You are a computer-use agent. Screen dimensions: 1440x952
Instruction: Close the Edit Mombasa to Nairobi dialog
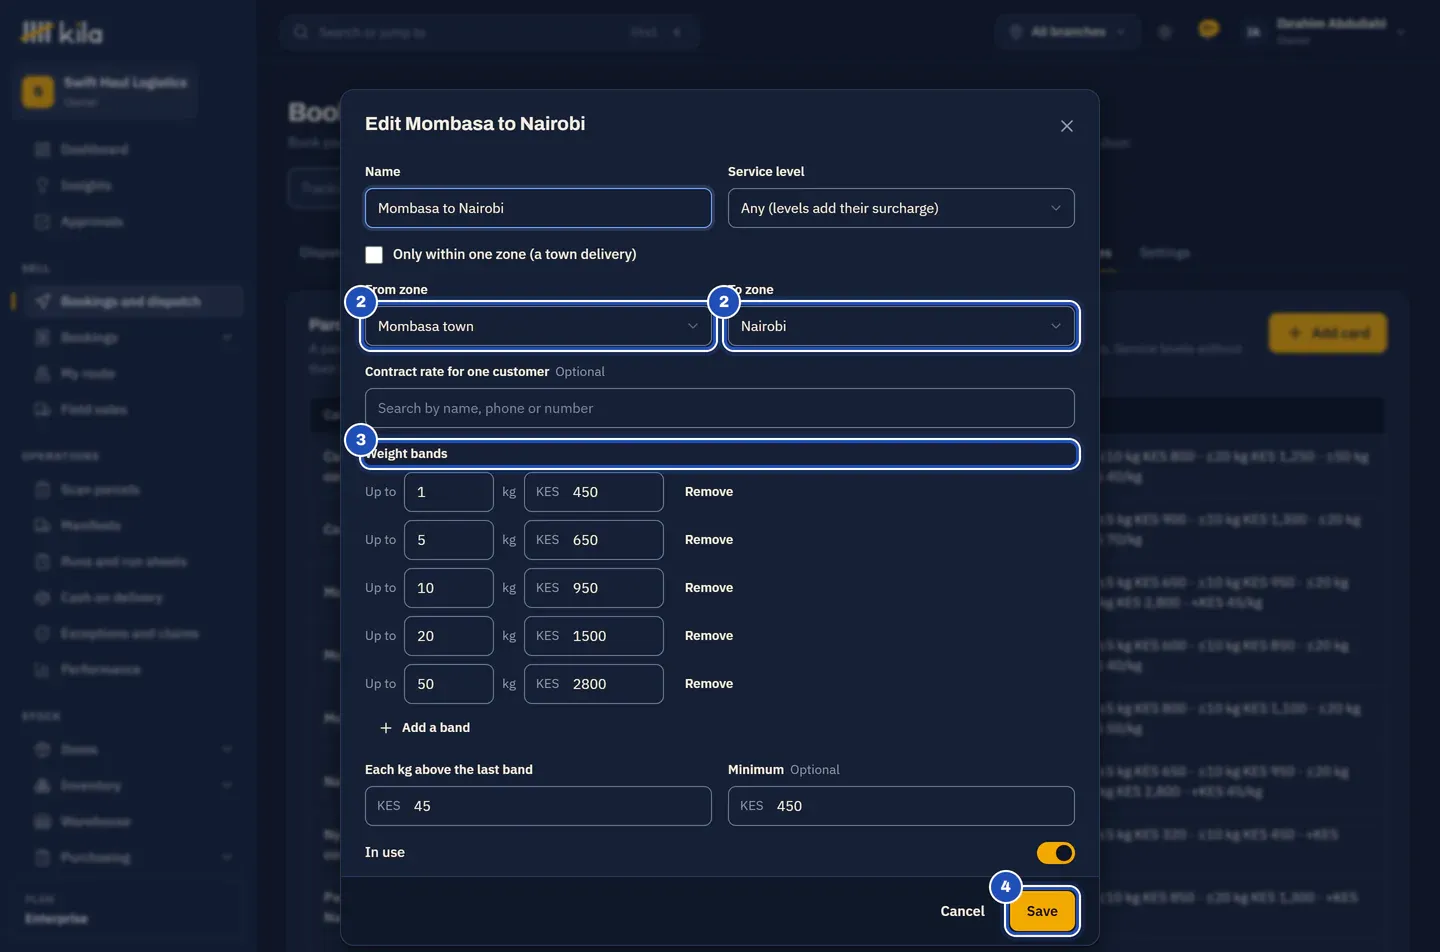click(x=1067, y=126)
